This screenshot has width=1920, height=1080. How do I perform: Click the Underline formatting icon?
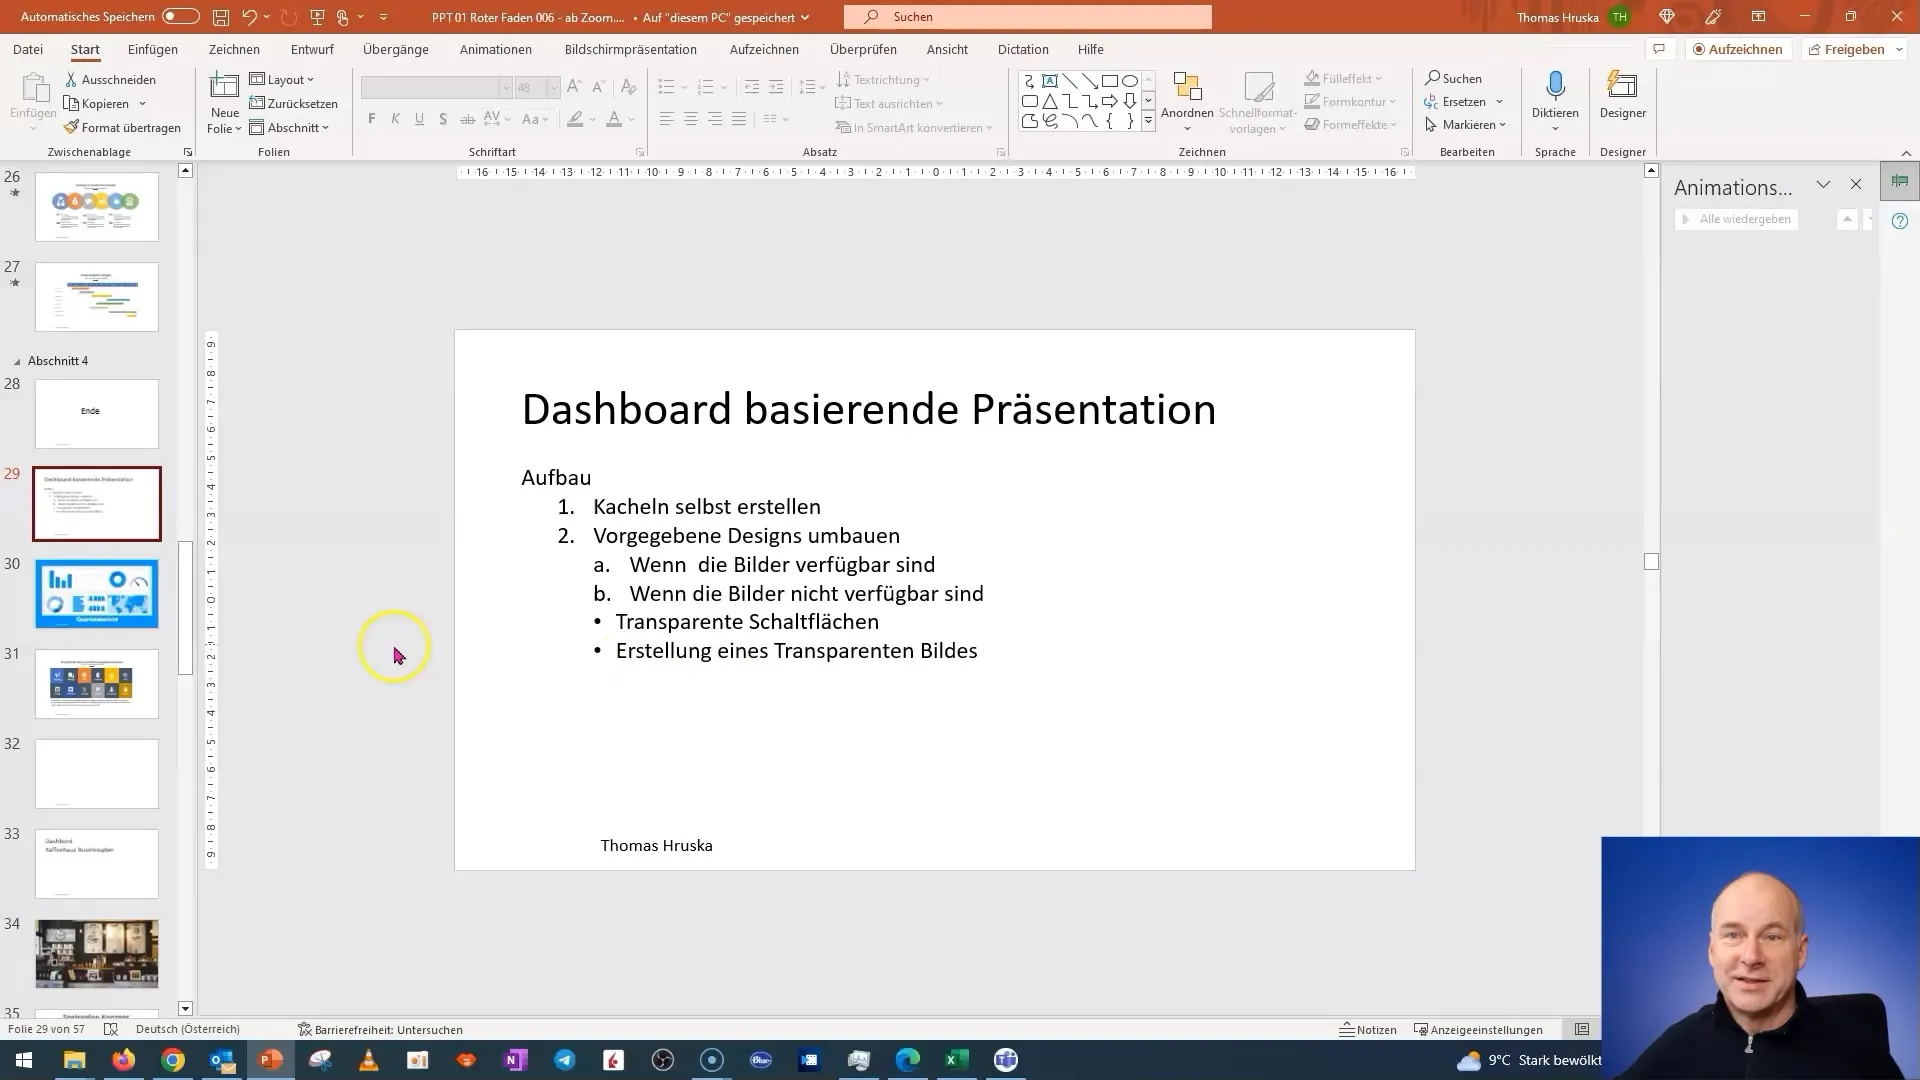click(419, 120)
